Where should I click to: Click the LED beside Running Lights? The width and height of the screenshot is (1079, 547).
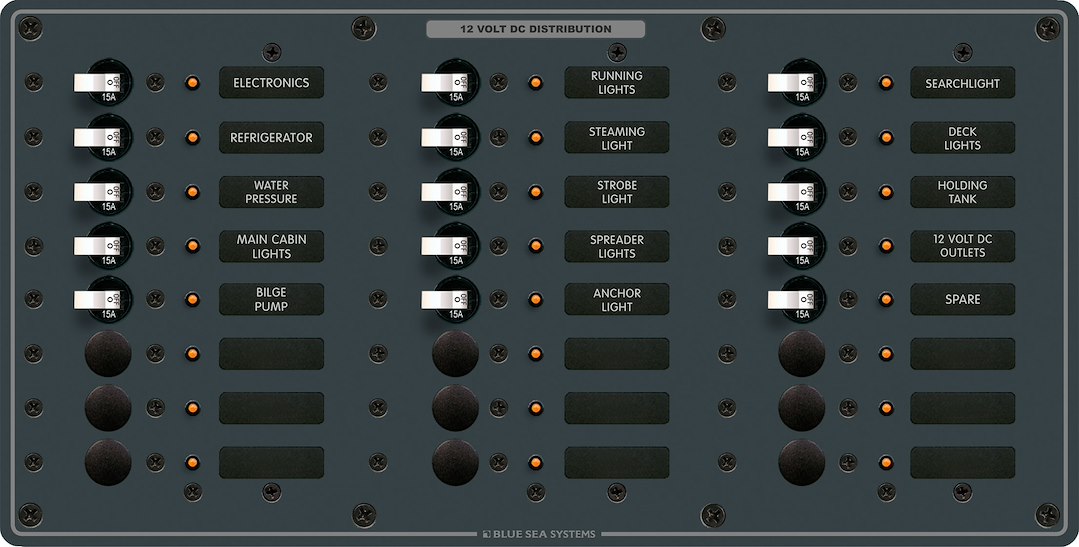click(x=536, y=83)
